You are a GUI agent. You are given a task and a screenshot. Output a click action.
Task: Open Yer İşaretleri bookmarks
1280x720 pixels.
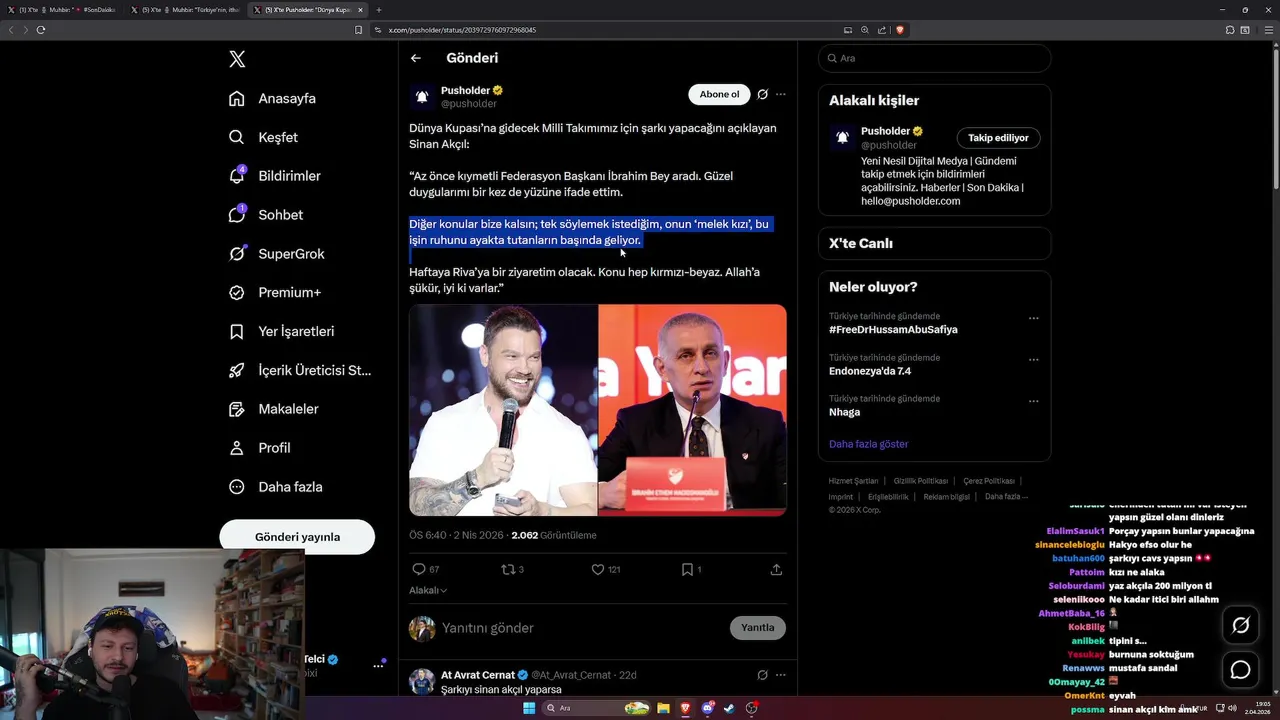(x=281, y=331)
